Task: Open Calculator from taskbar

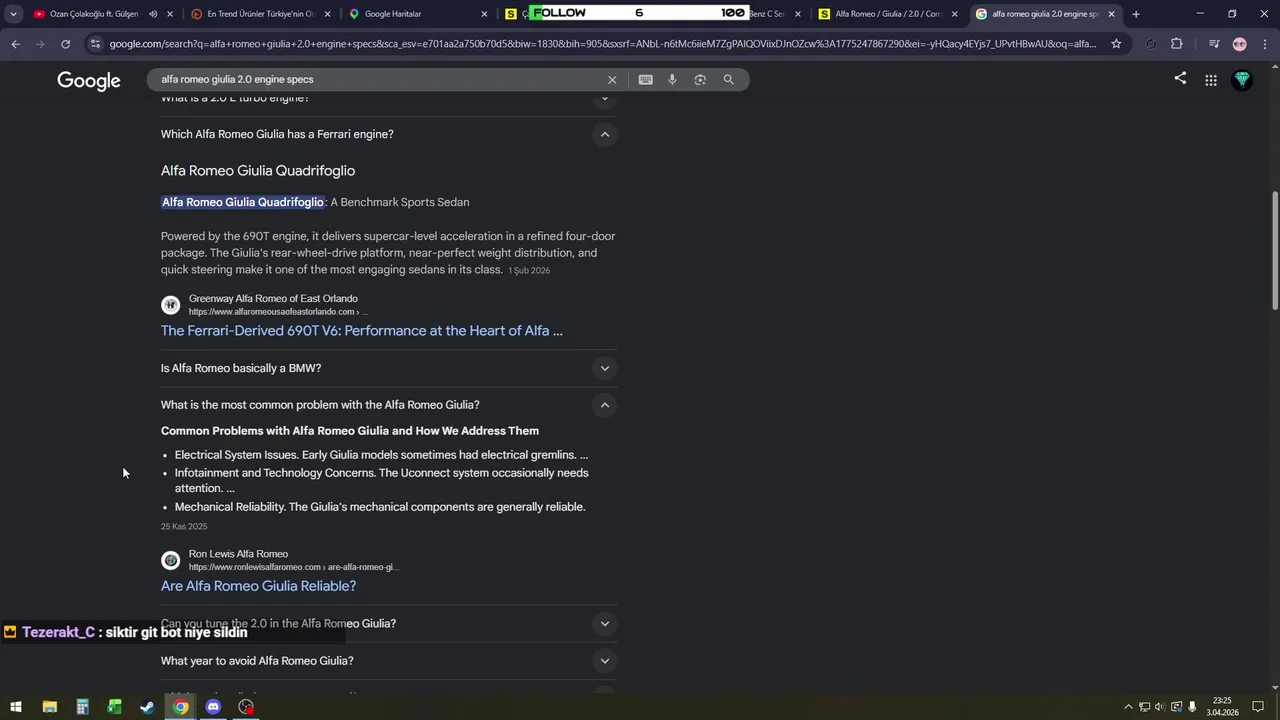Action: click(x=82, y=707)
